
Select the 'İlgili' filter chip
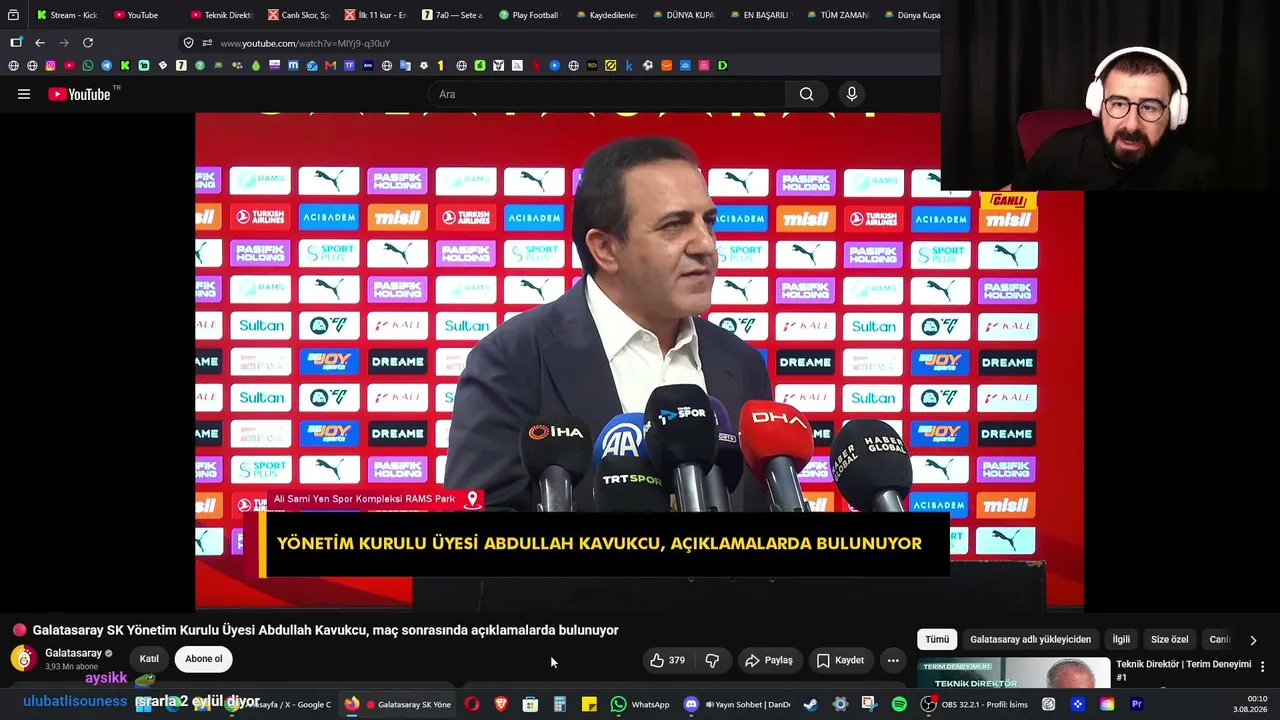pyautogui.click(x=1121, y=640)
